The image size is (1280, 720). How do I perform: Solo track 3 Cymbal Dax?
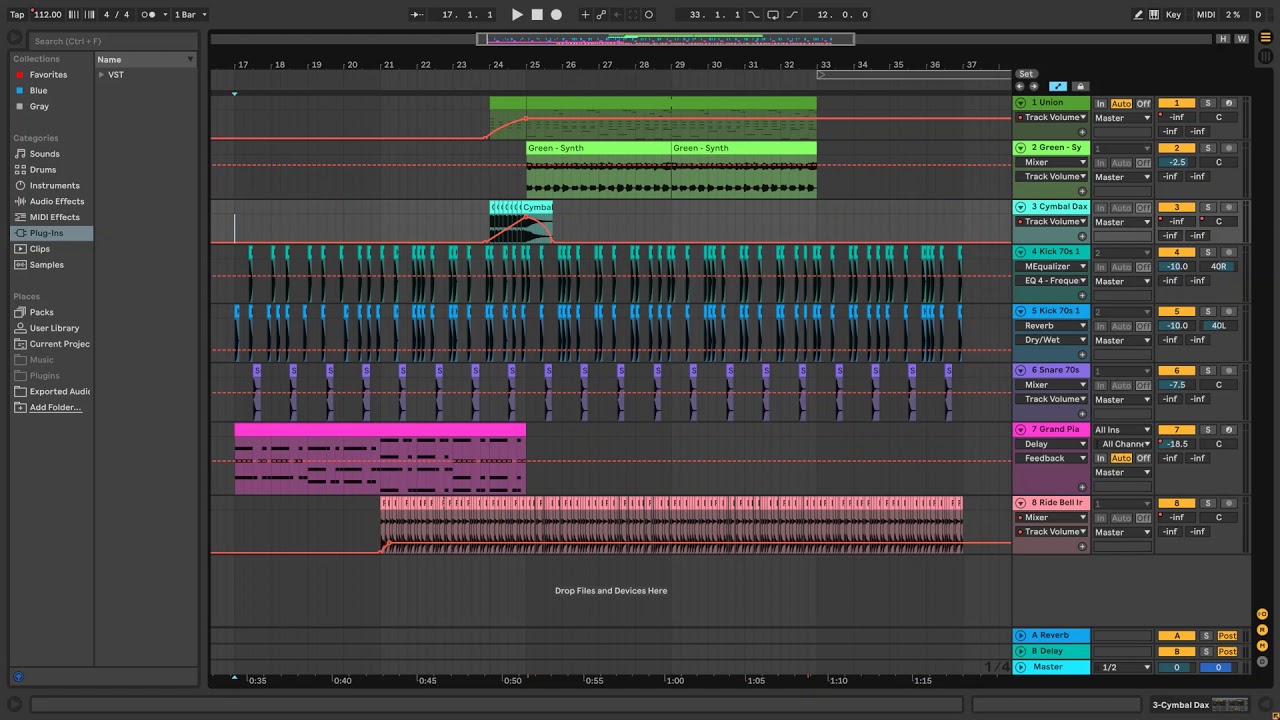point(1207,207)
